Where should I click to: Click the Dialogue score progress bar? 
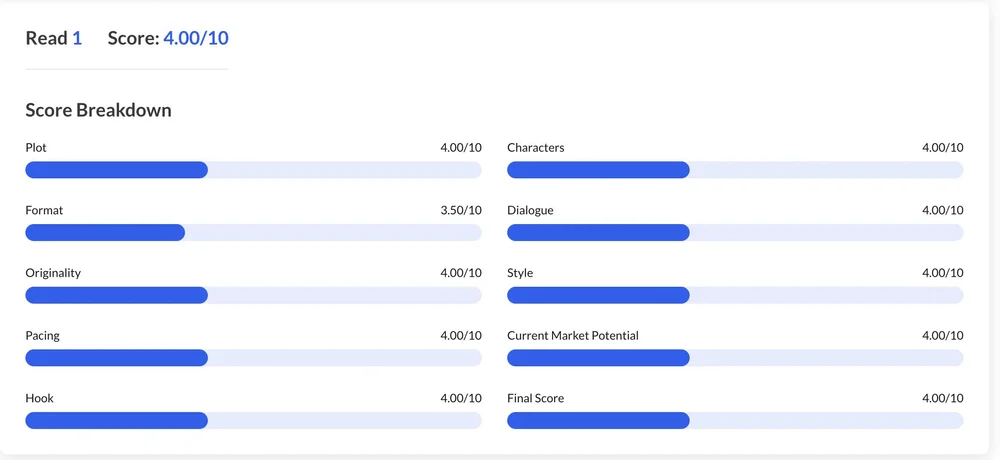735,233
